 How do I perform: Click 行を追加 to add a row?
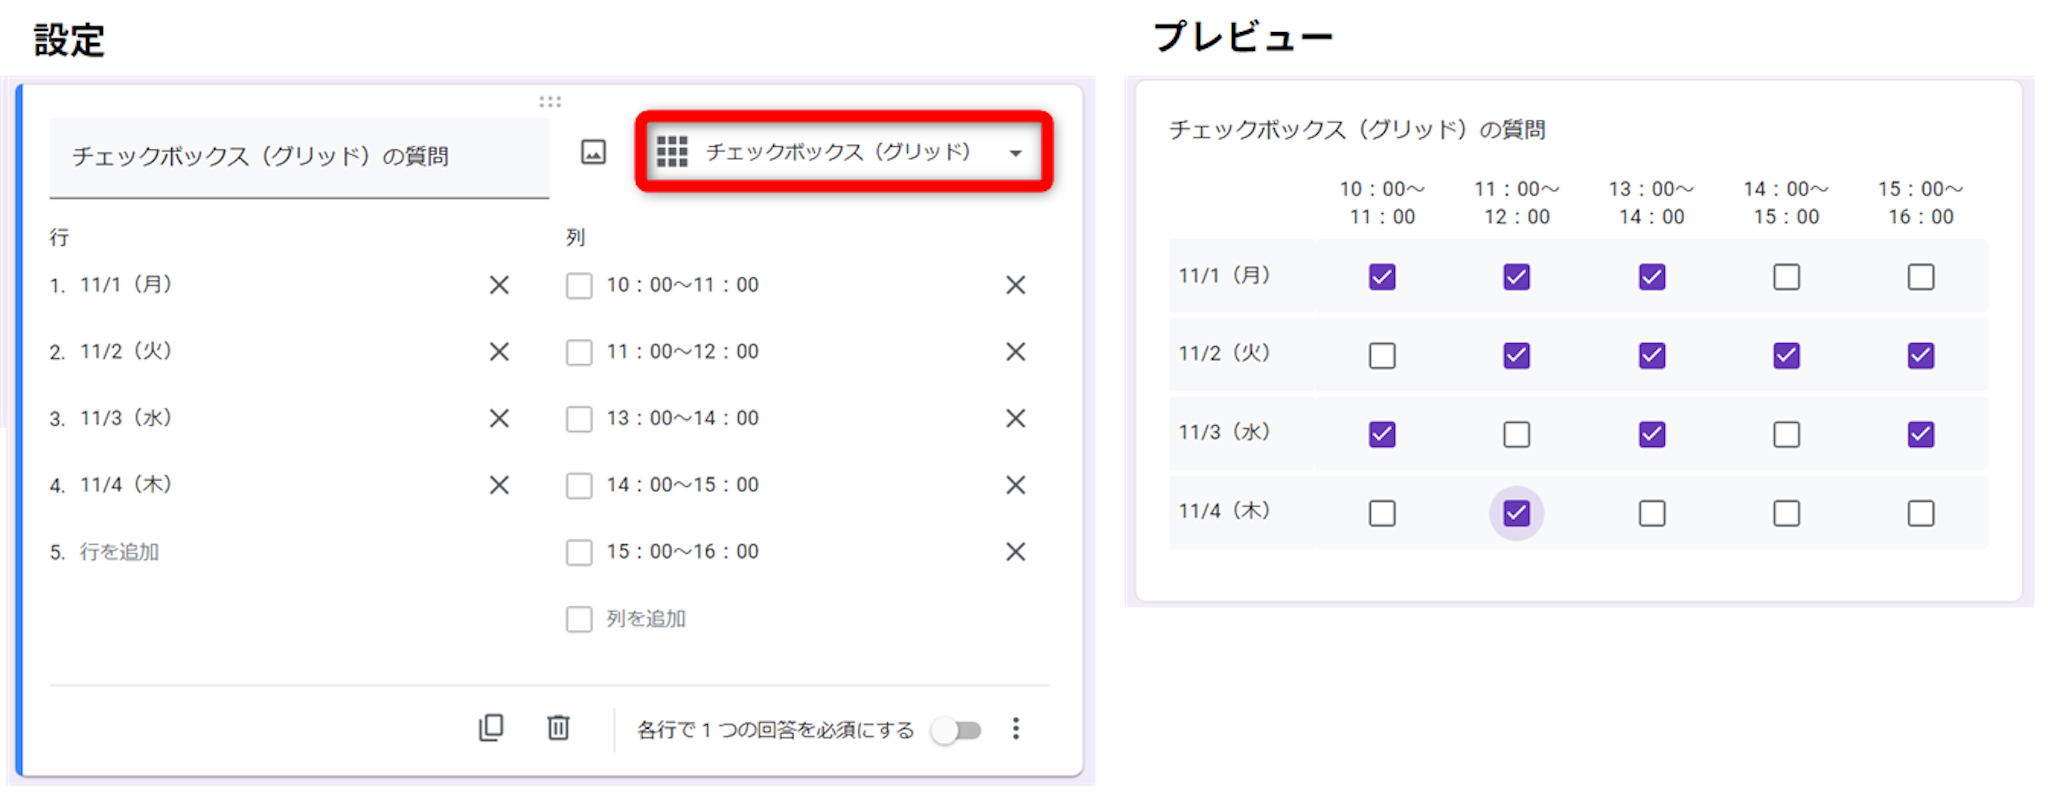coord(119,552)
